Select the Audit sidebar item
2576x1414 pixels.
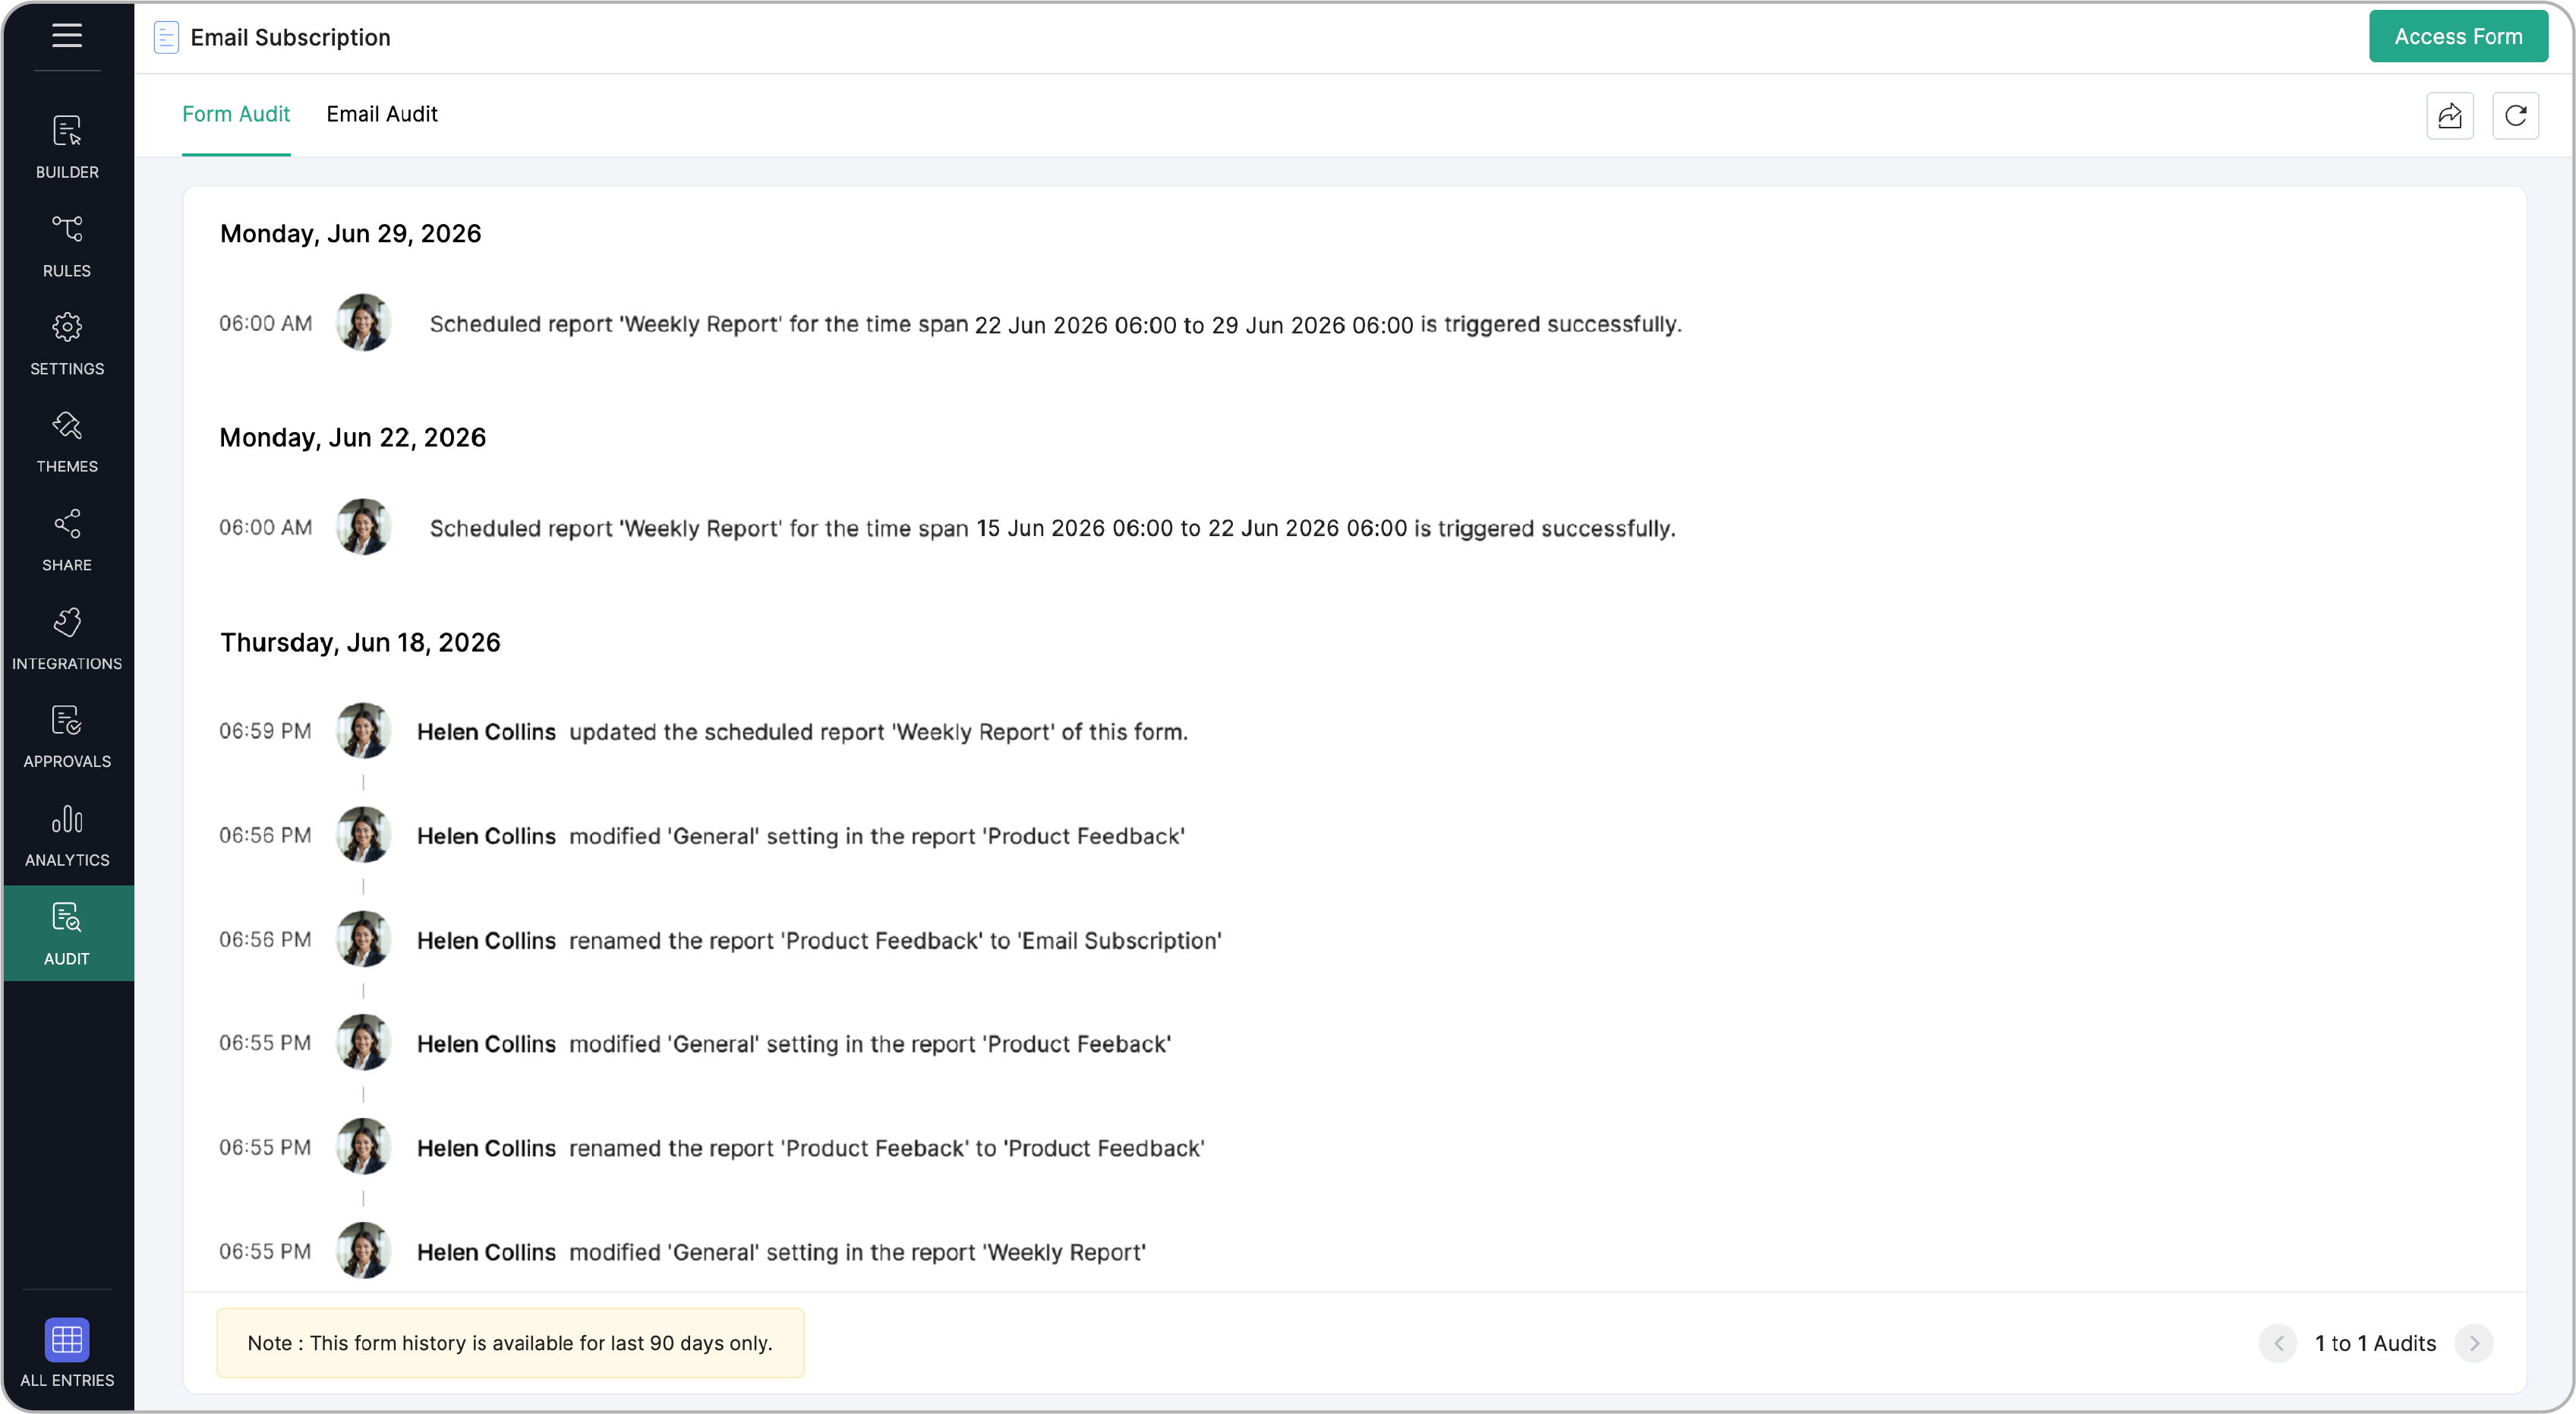click(67, 933)
